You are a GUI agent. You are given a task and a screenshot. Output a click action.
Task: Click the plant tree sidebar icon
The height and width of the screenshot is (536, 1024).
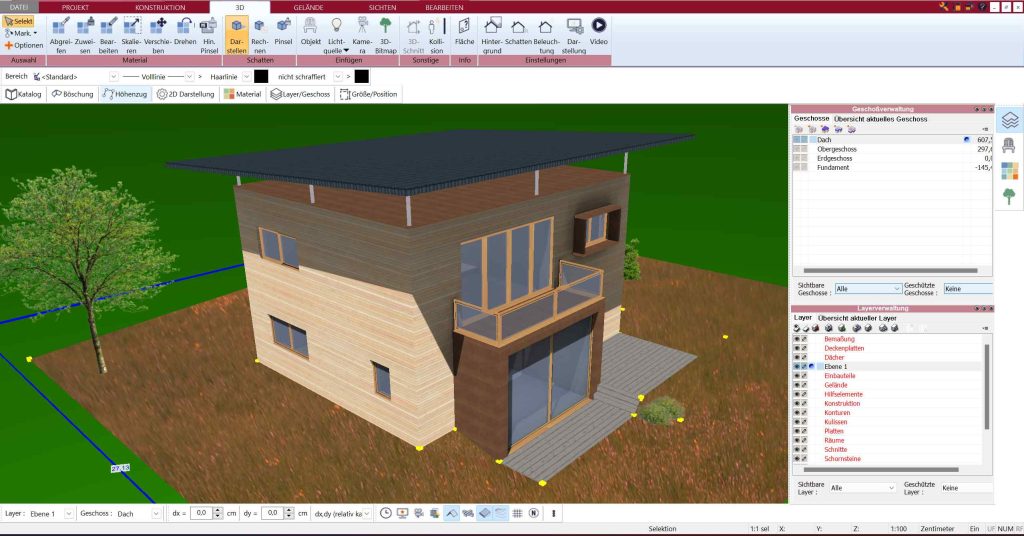[1009, 196]
